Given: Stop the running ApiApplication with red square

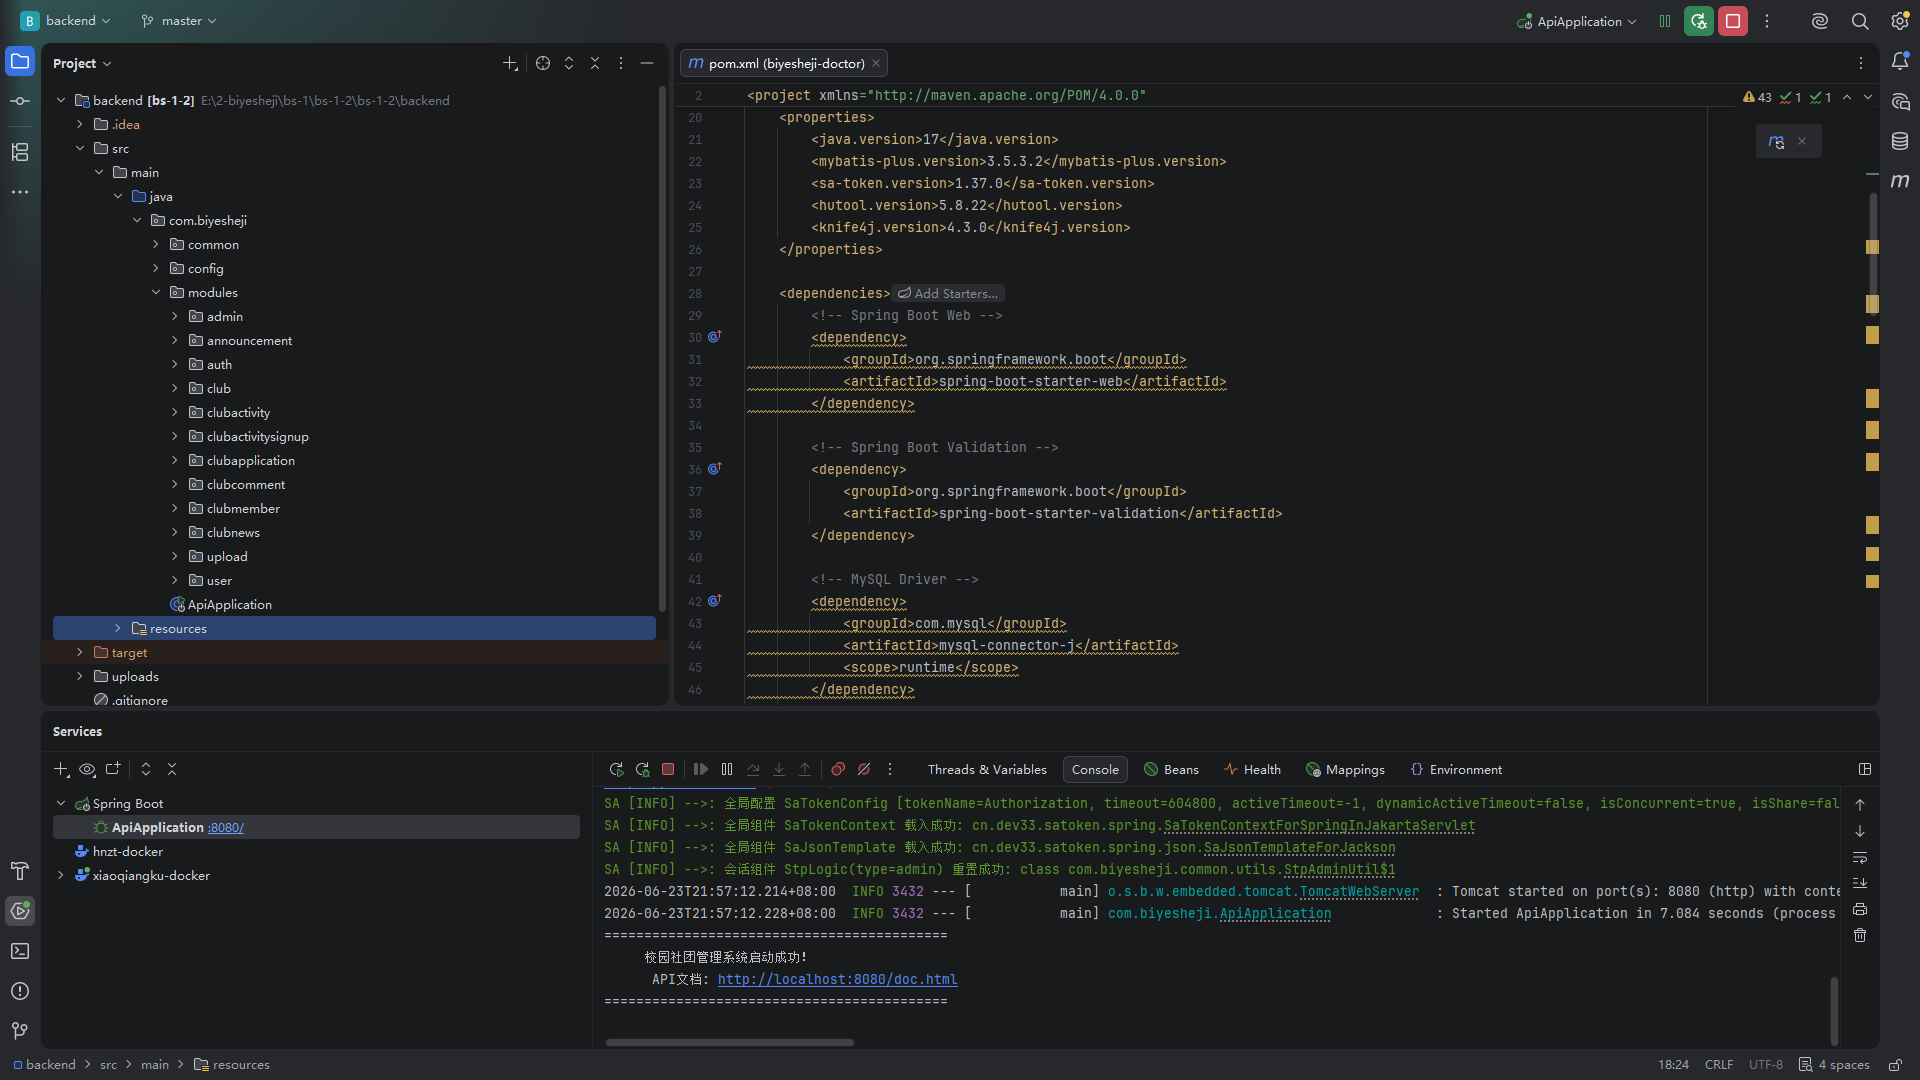Looking at the screenshot, I should (1733, 21).
